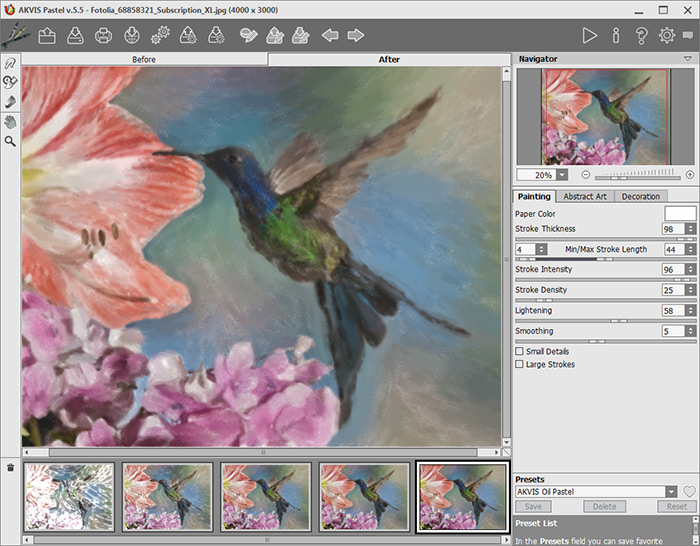Click the redo right arrow icon

(355, 36)
